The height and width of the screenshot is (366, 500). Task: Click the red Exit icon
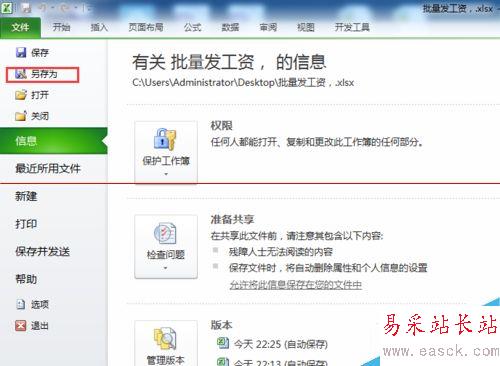pos(21,325)
